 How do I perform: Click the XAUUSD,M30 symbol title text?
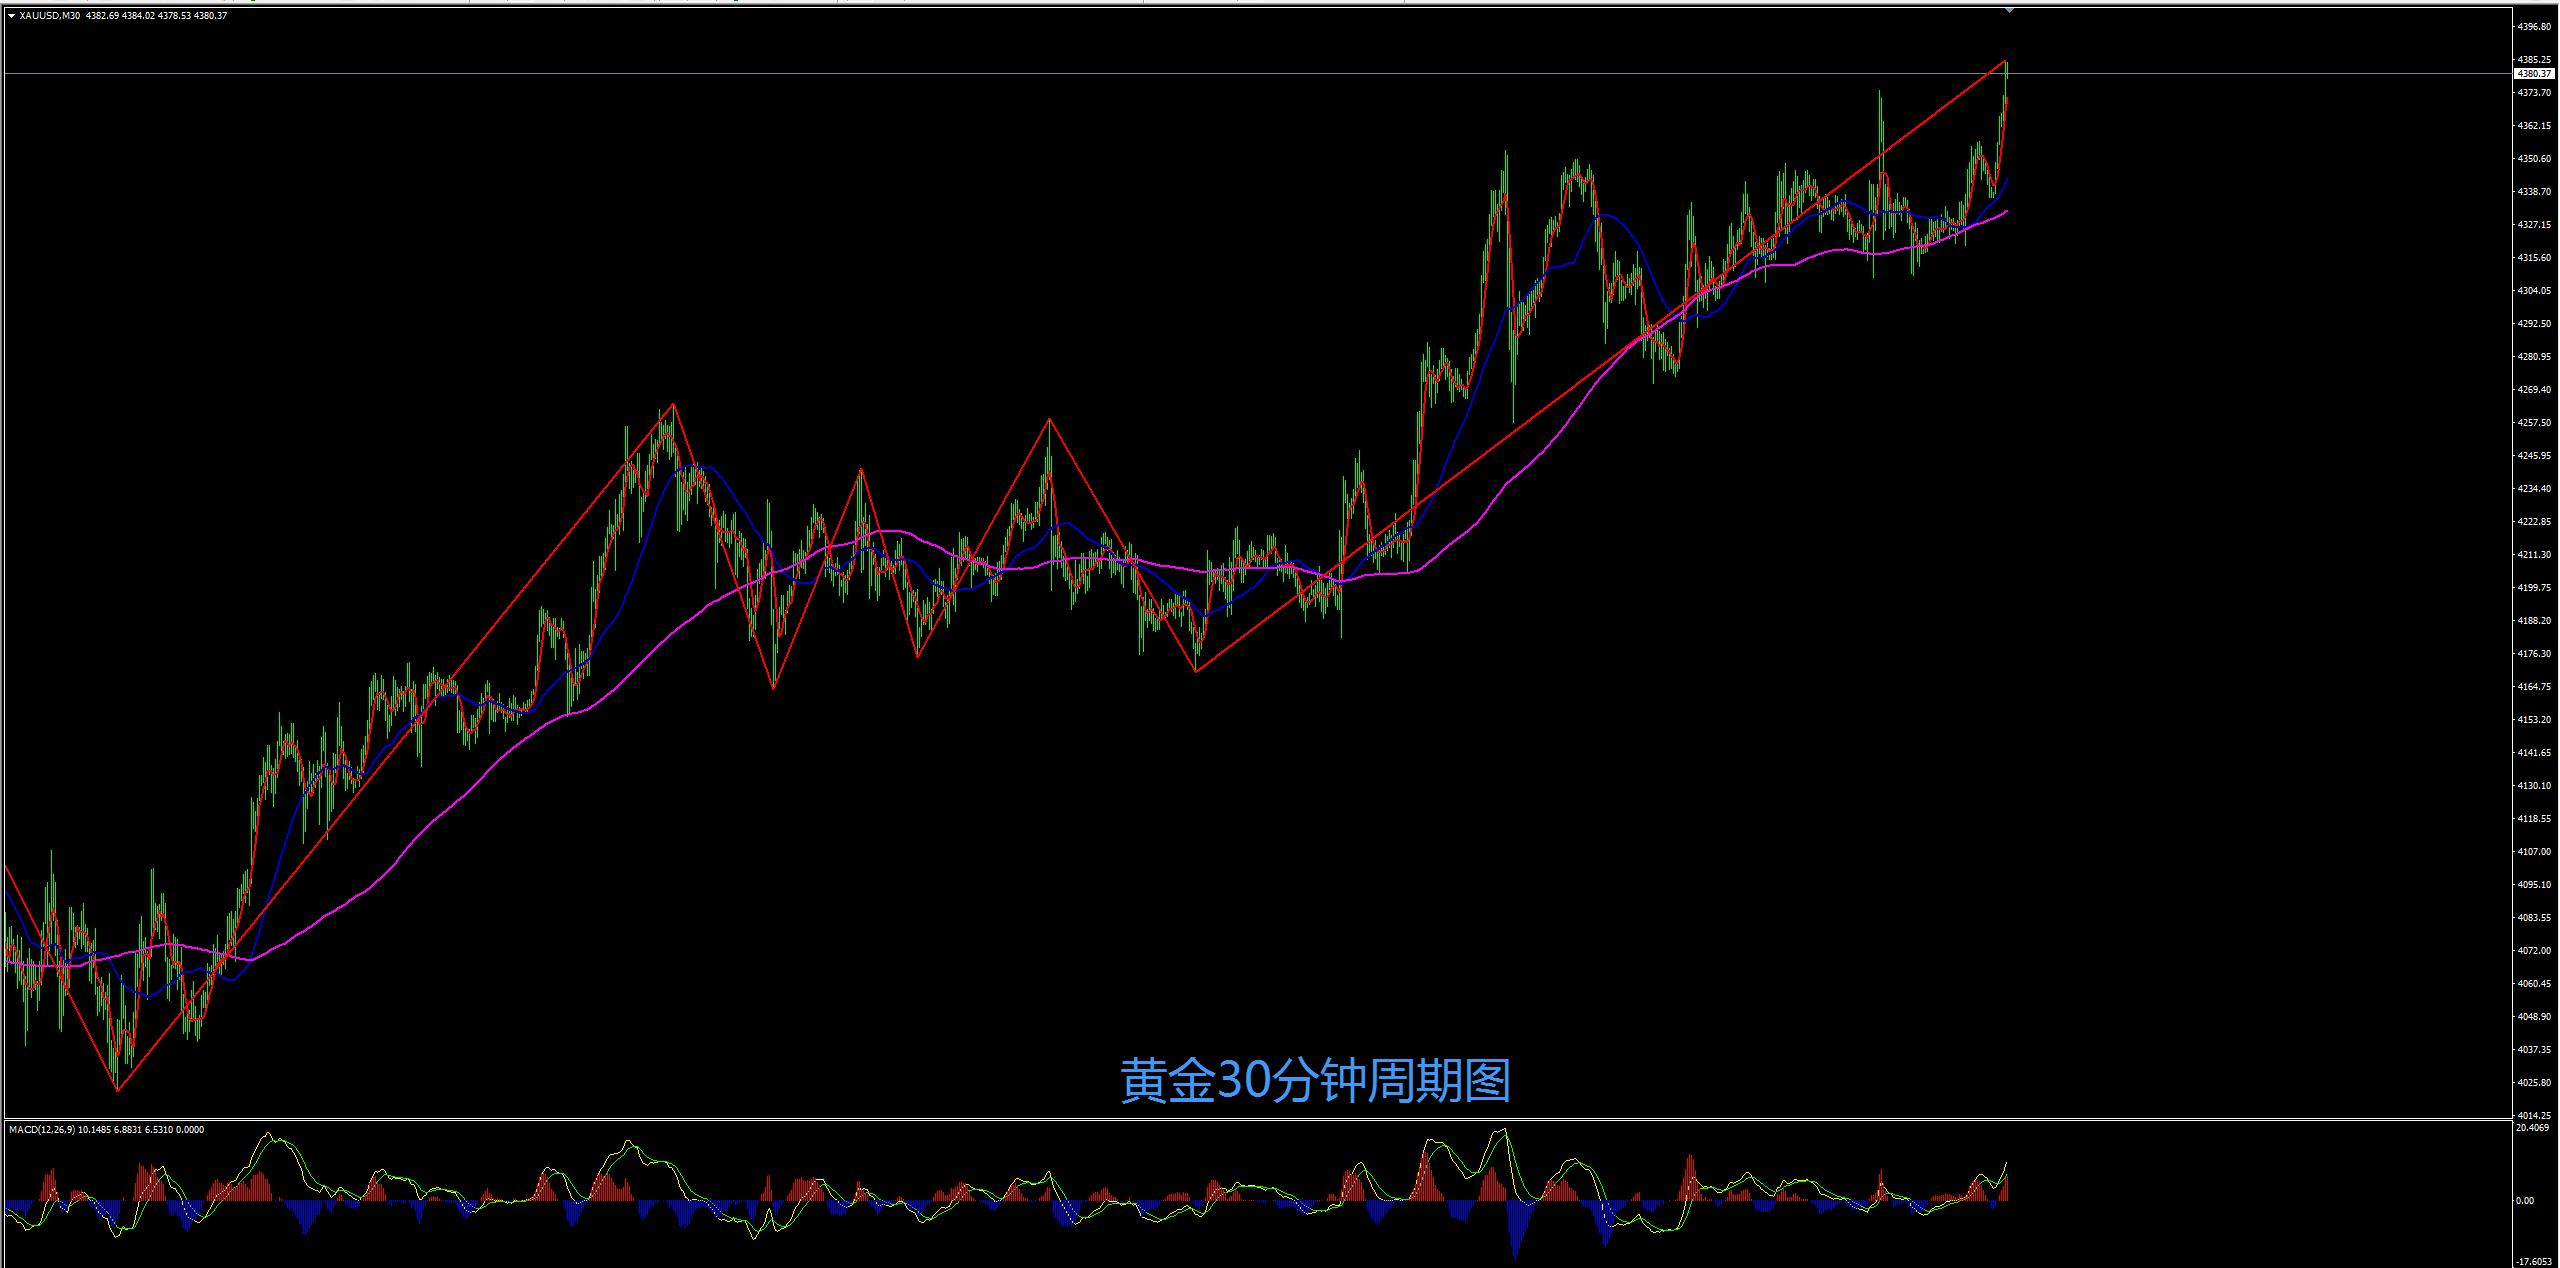(50, 16)
